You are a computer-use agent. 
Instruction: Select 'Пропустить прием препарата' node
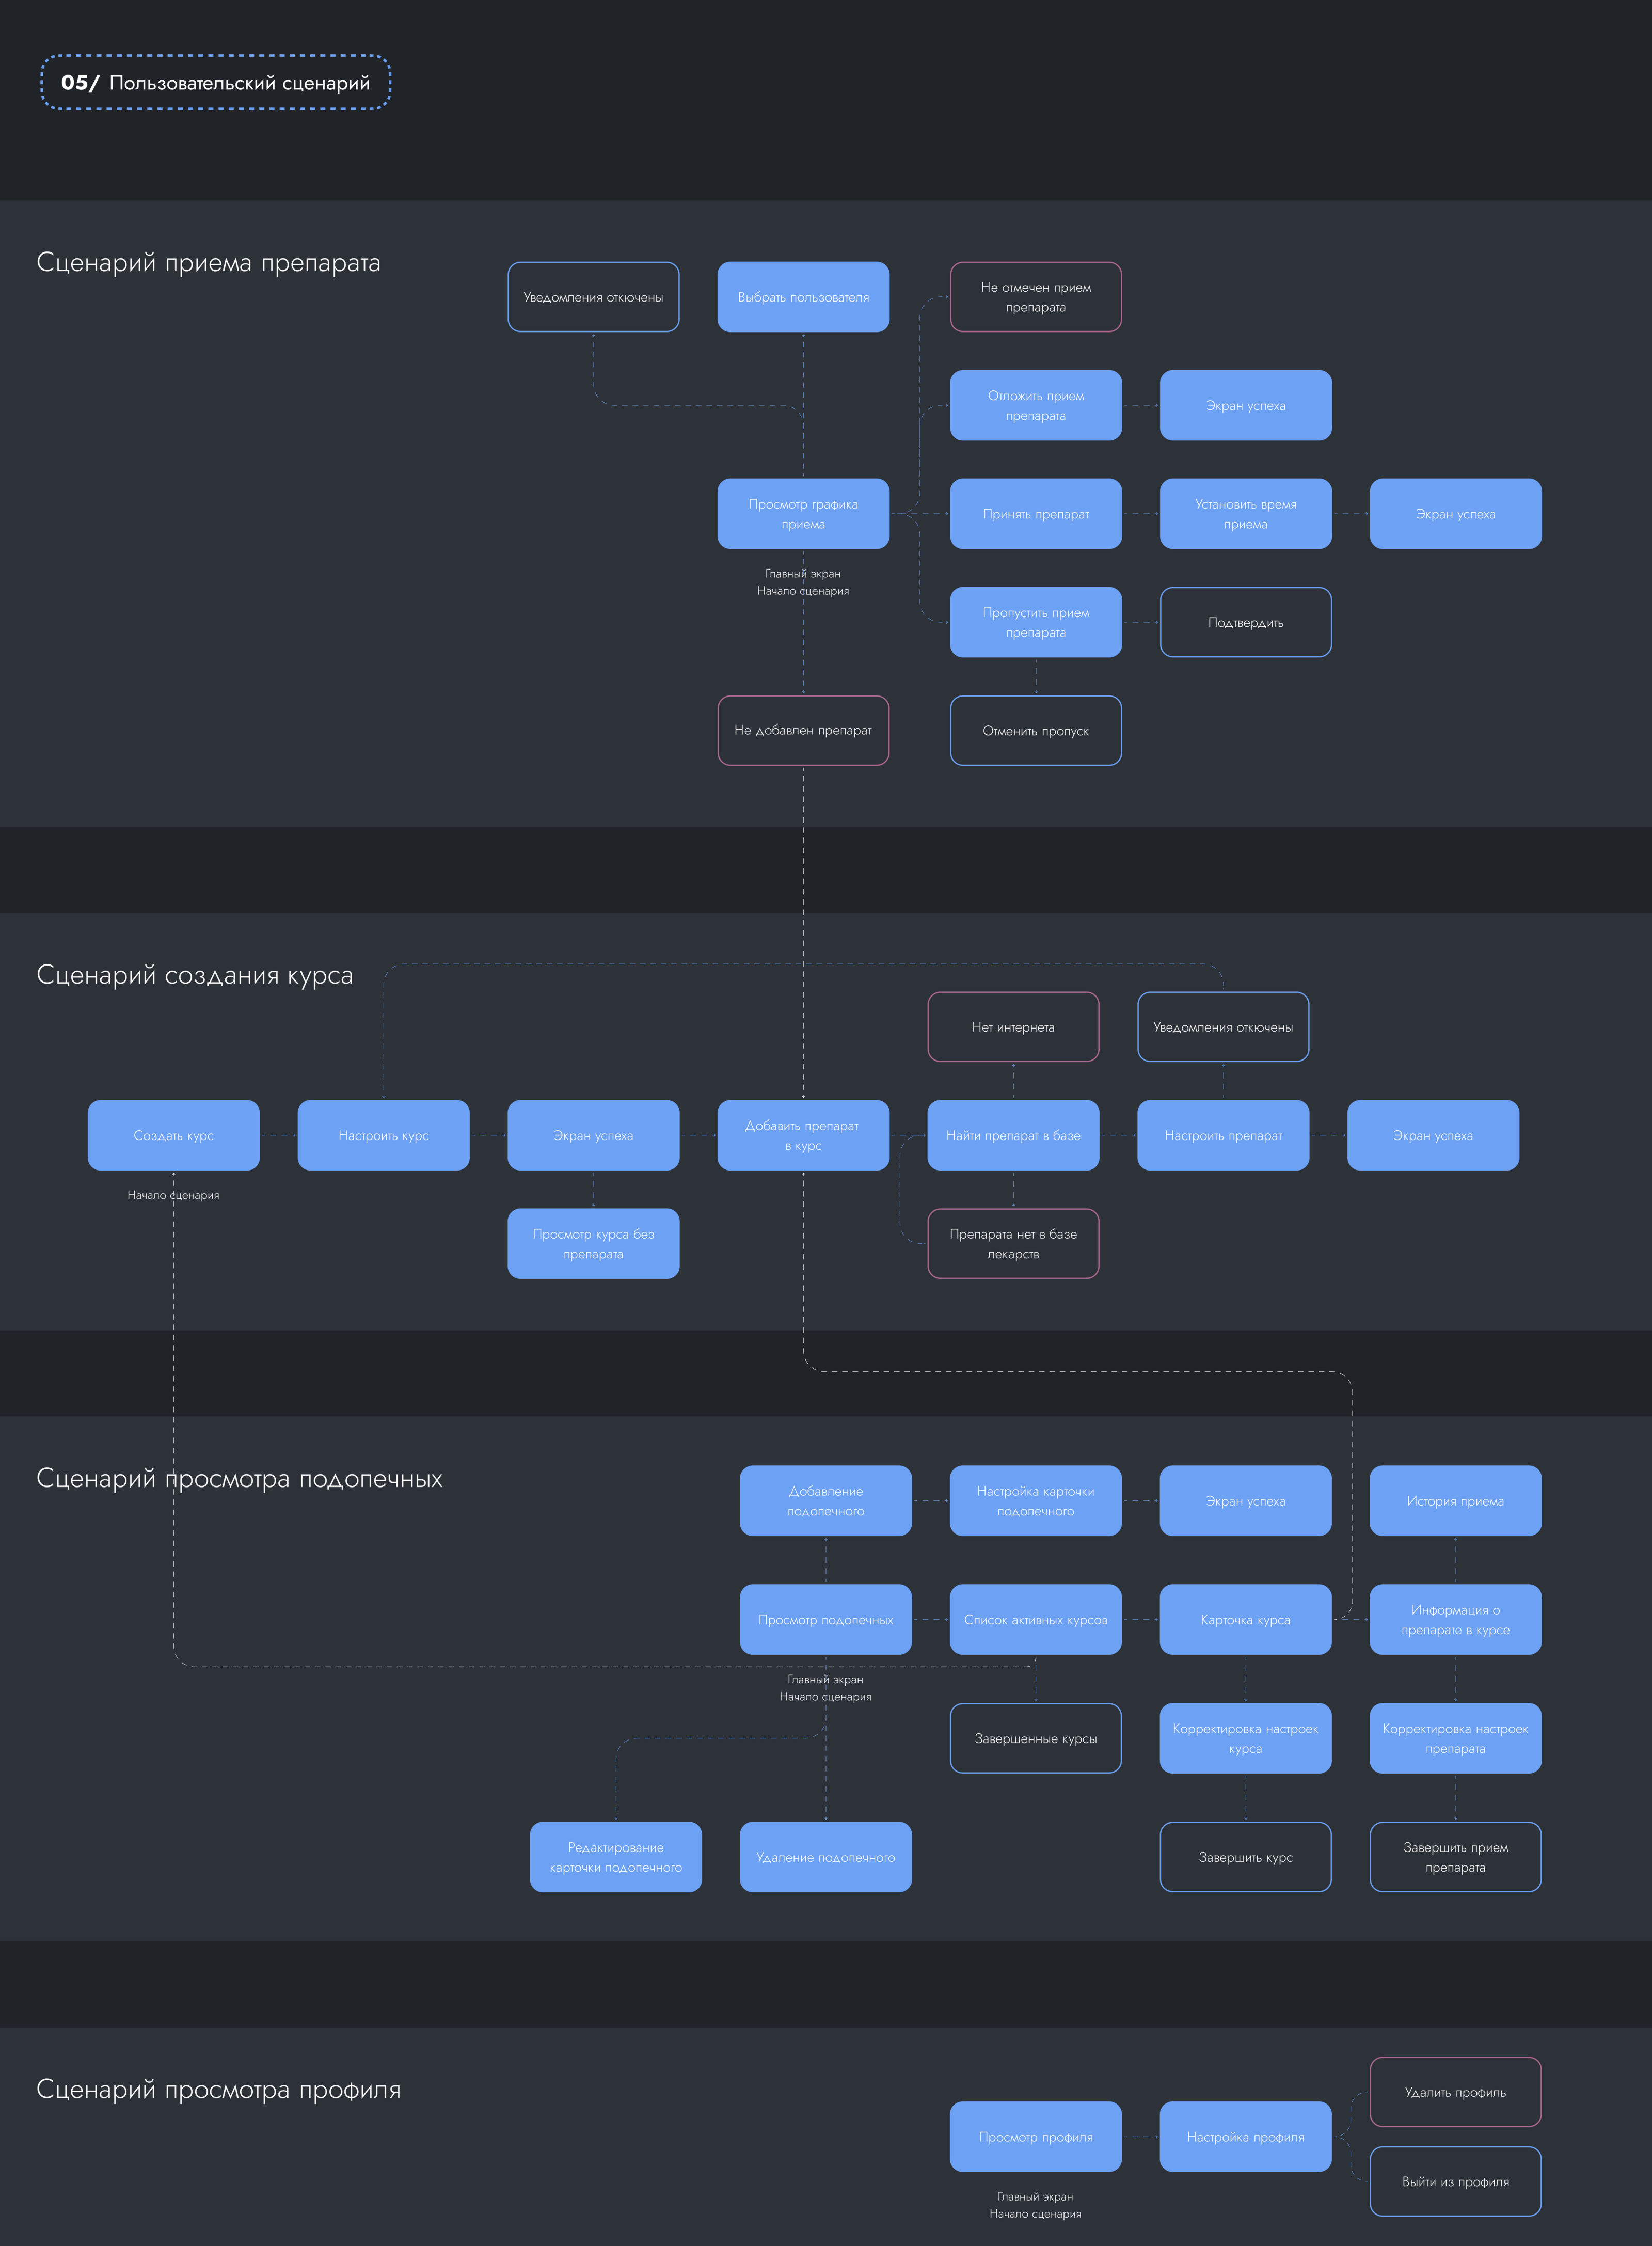pos(1035,622)
